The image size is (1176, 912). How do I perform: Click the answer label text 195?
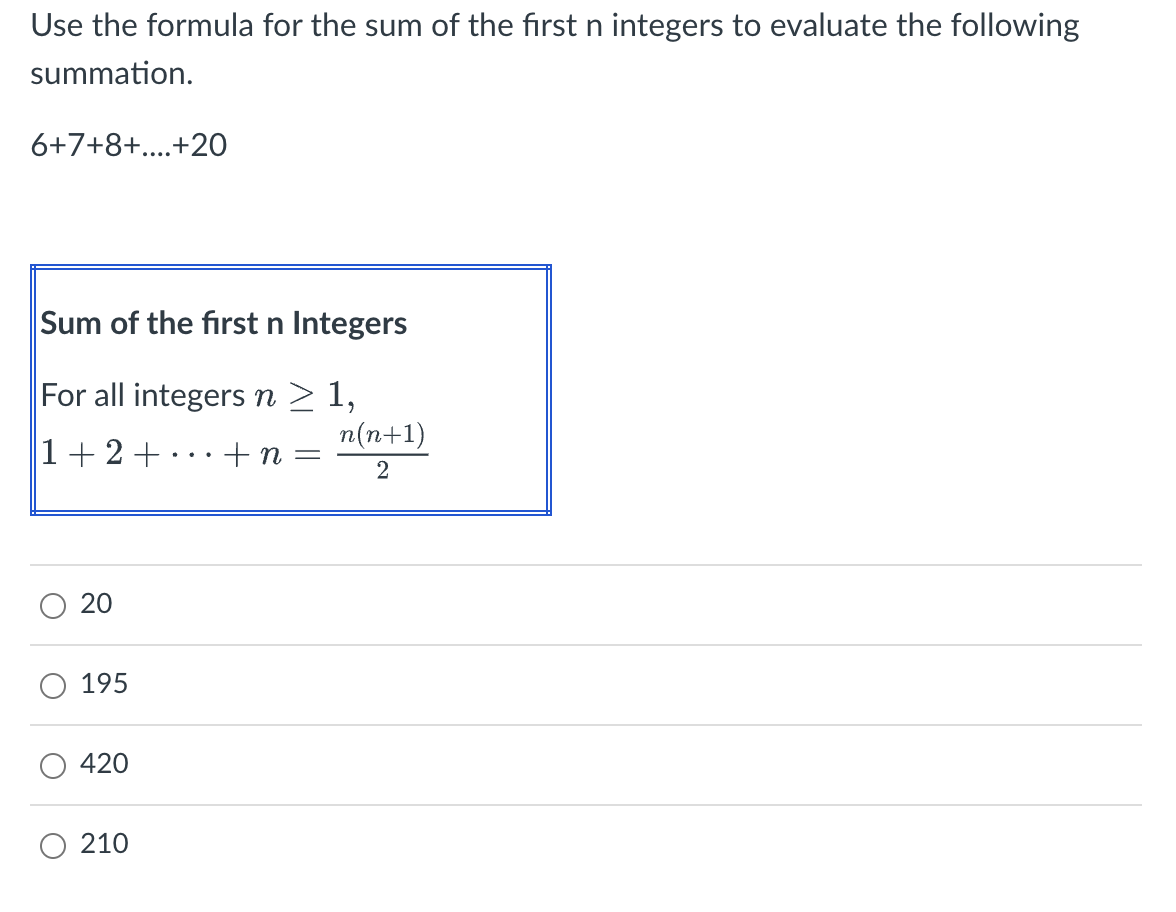(104, 683)
